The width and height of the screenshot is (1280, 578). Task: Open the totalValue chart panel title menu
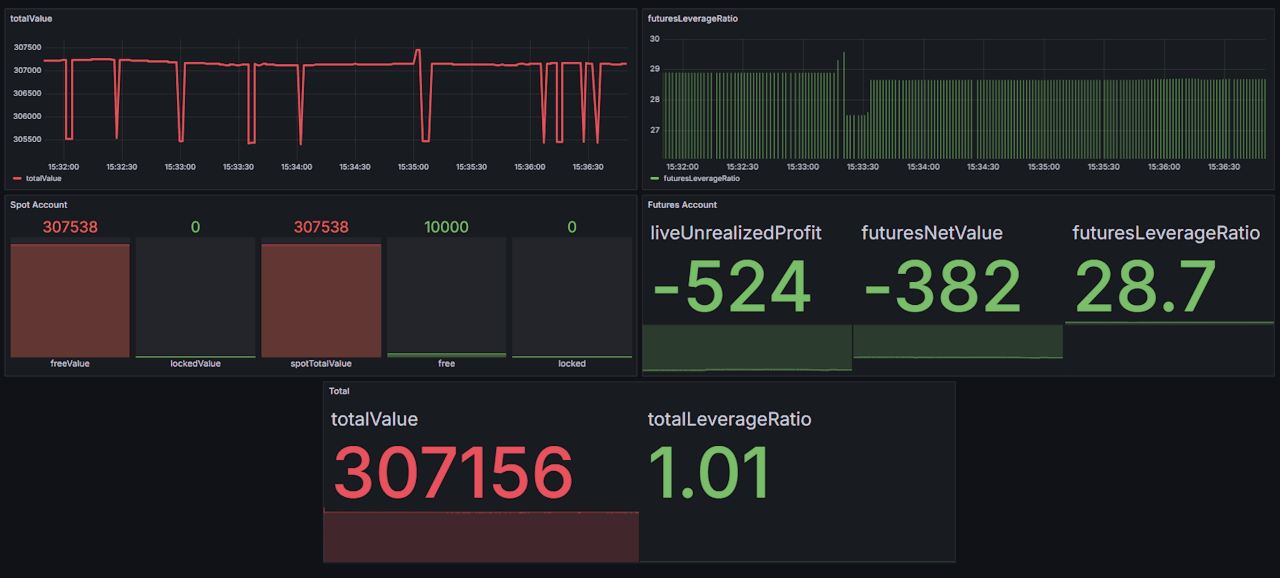click(31, 18)
